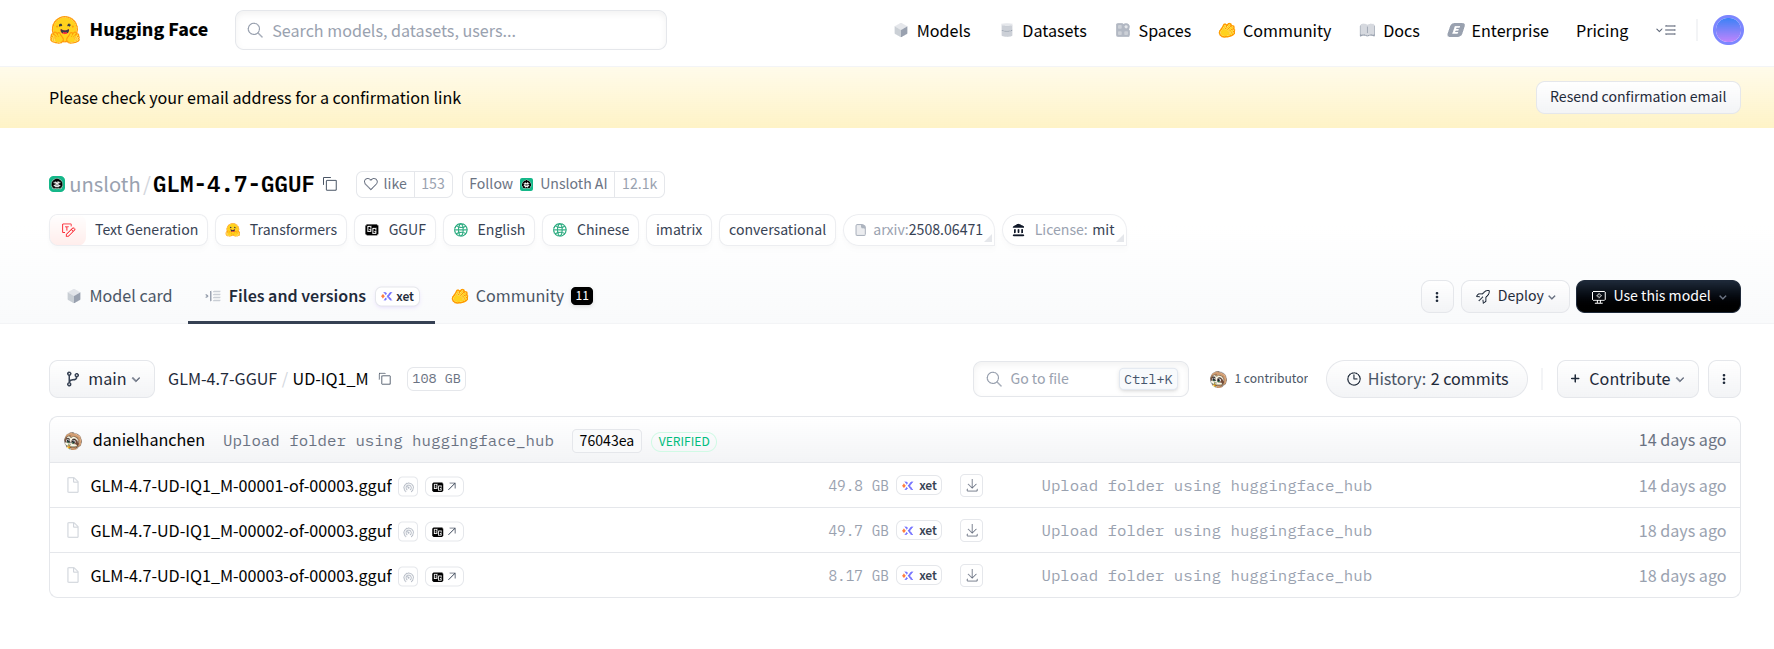The image size is (1774, 649).
Task: Filter by Transformers tag
Action: (x=281, y=230)
